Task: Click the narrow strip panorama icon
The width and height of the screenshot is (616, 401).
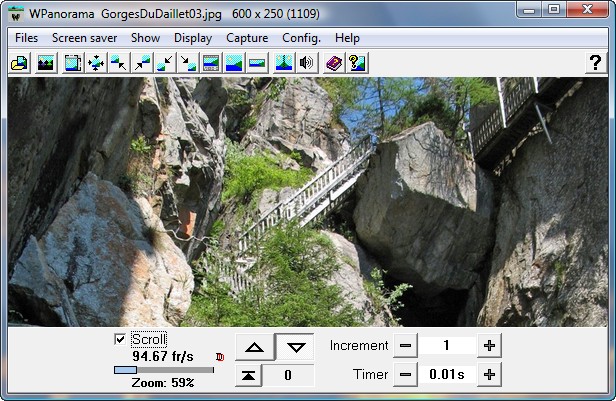Action: coord(257,63)
